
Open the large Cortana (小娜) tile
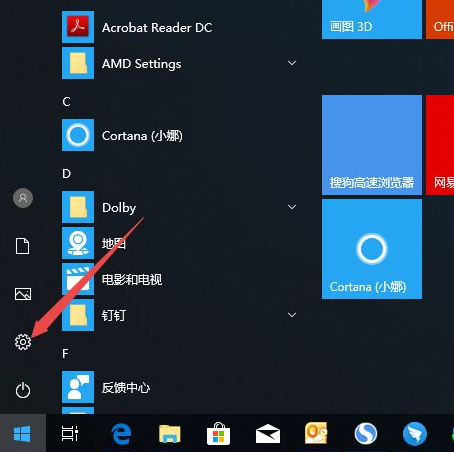point(372,249)
